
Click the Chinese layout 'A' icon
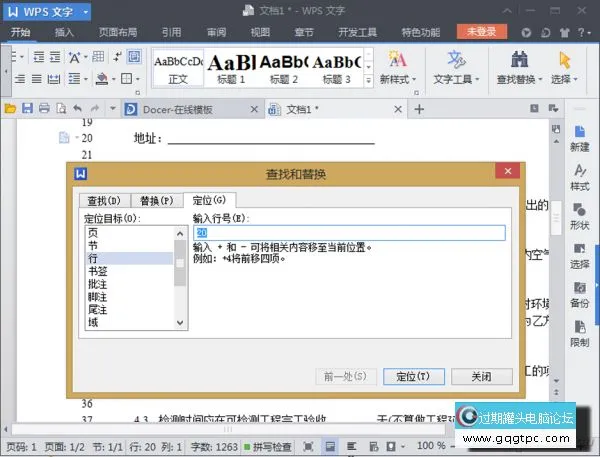click(x=74, y=57)
